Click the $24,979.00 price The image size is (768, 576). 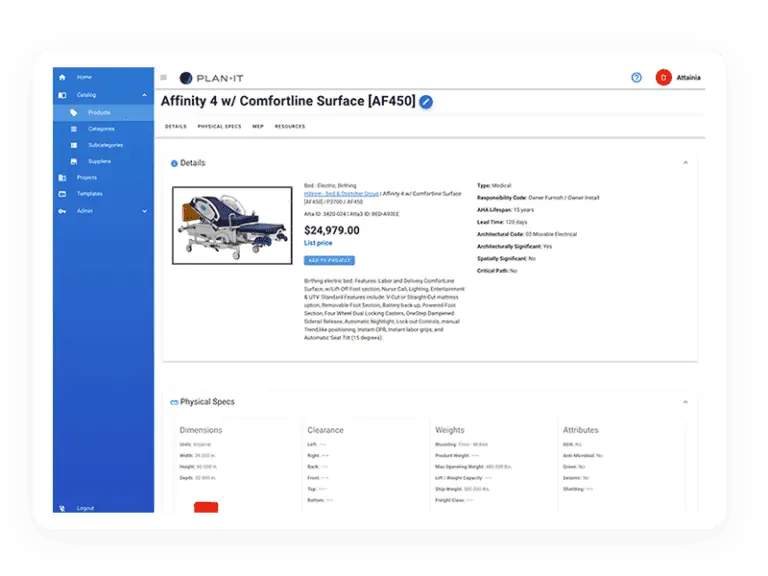(x=332, y=230)
